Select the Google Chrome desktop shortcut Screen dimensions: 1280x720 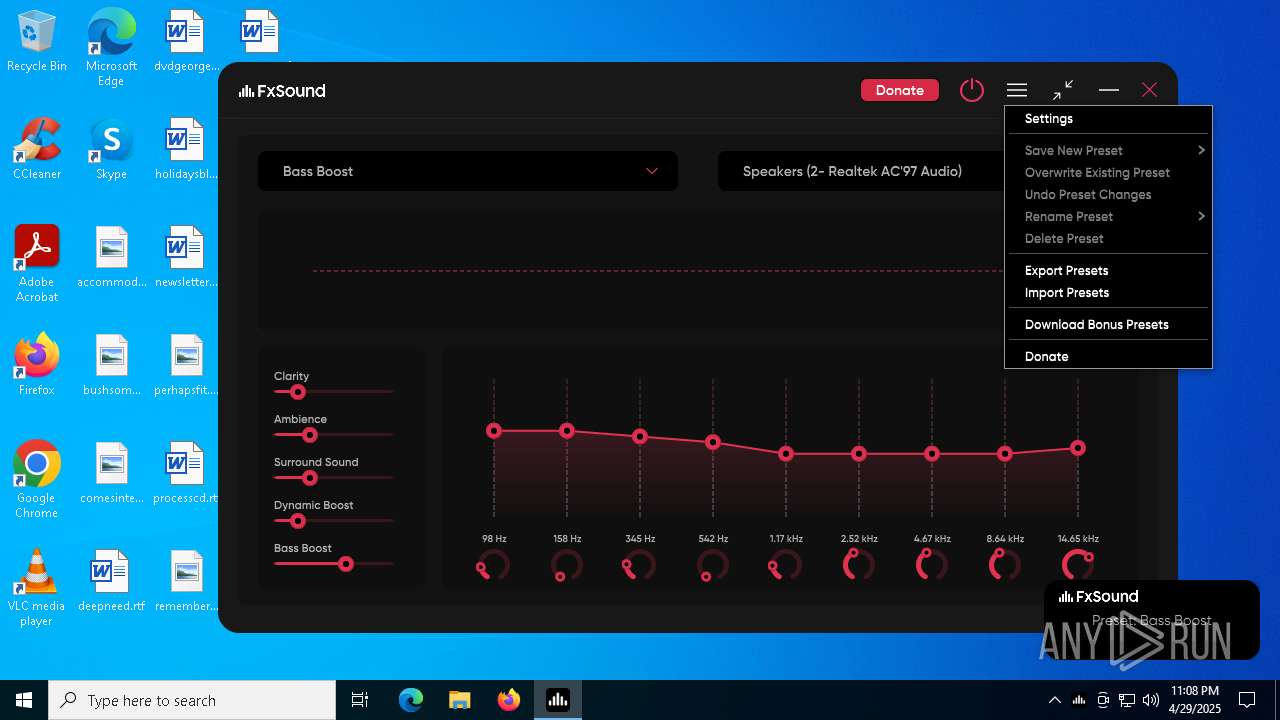tap(37, 480)
